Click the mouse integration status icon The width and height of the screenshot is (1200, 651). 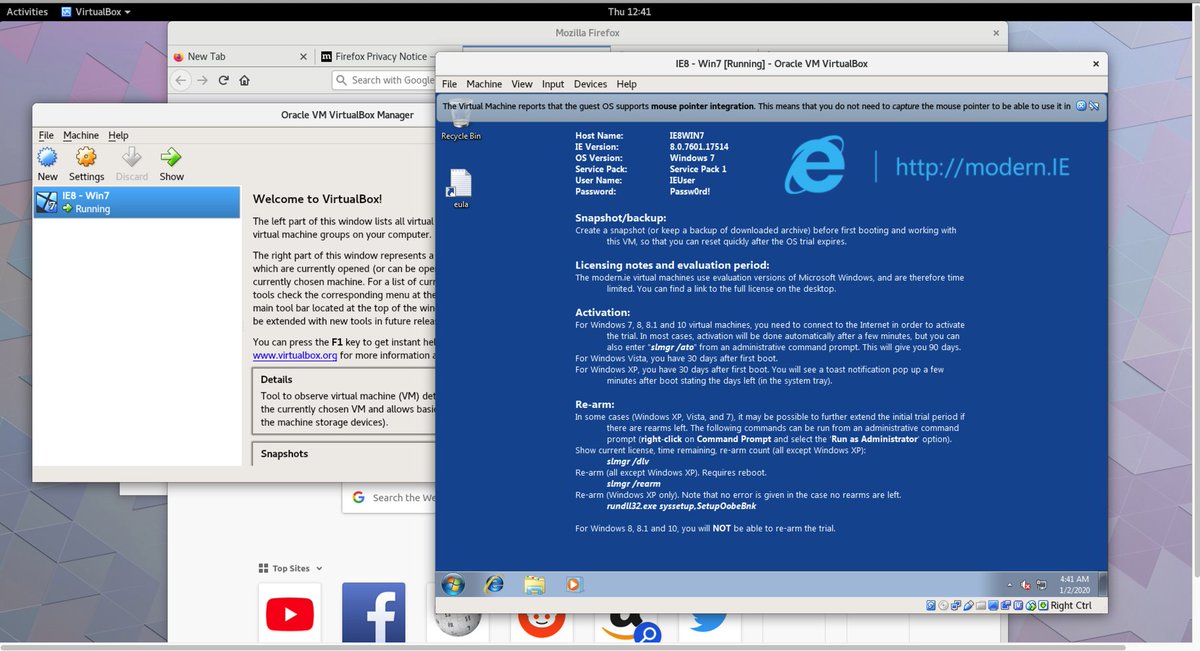coord(1031,605)
